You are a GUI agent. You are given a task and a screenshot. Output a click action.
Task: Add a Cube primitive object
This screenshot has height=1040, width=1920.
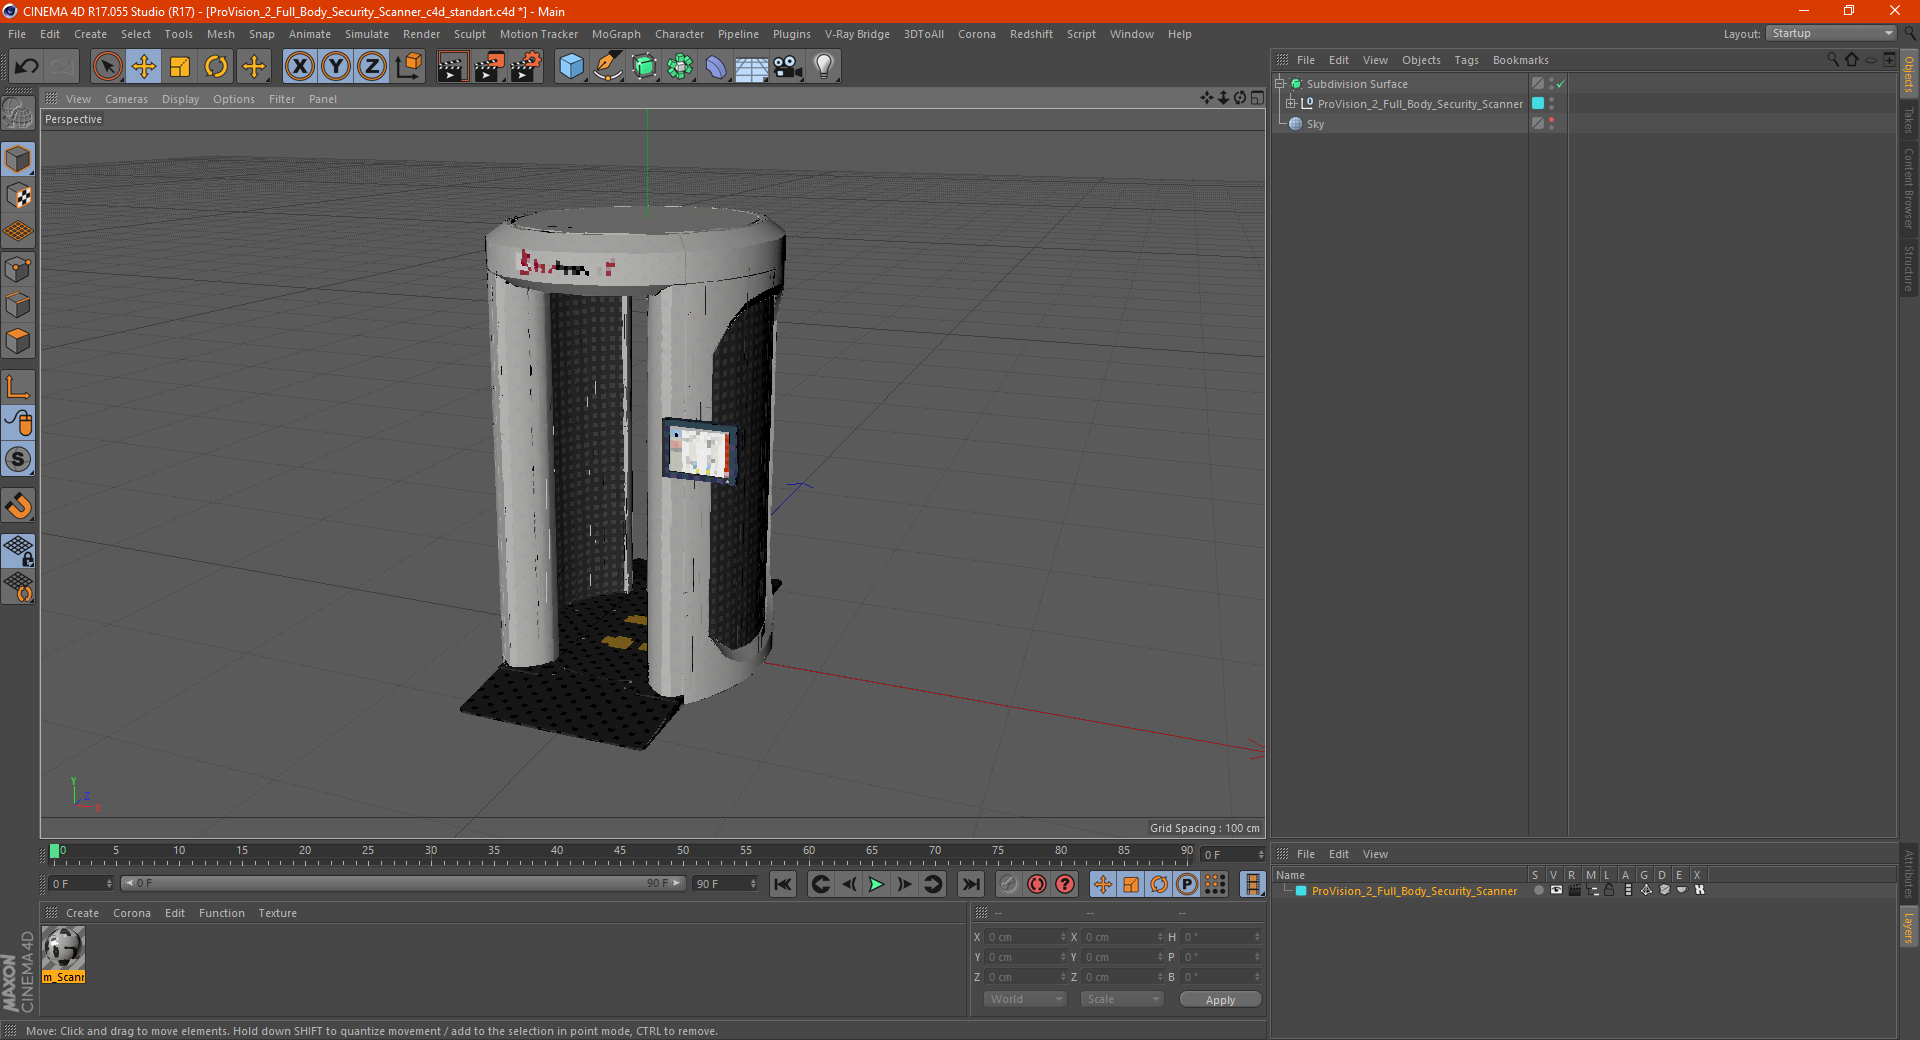[571, 67]
